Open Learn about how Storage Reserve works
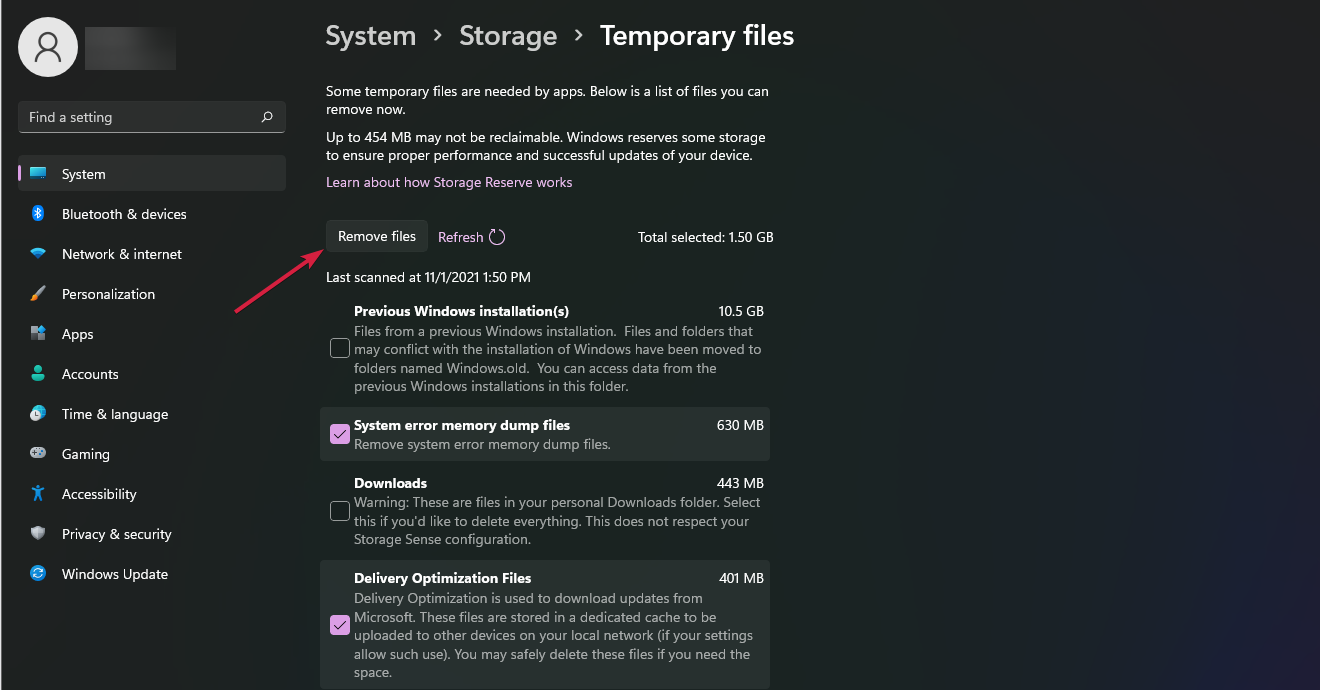This screenshot has height=690, width=1320. [449, 182]
